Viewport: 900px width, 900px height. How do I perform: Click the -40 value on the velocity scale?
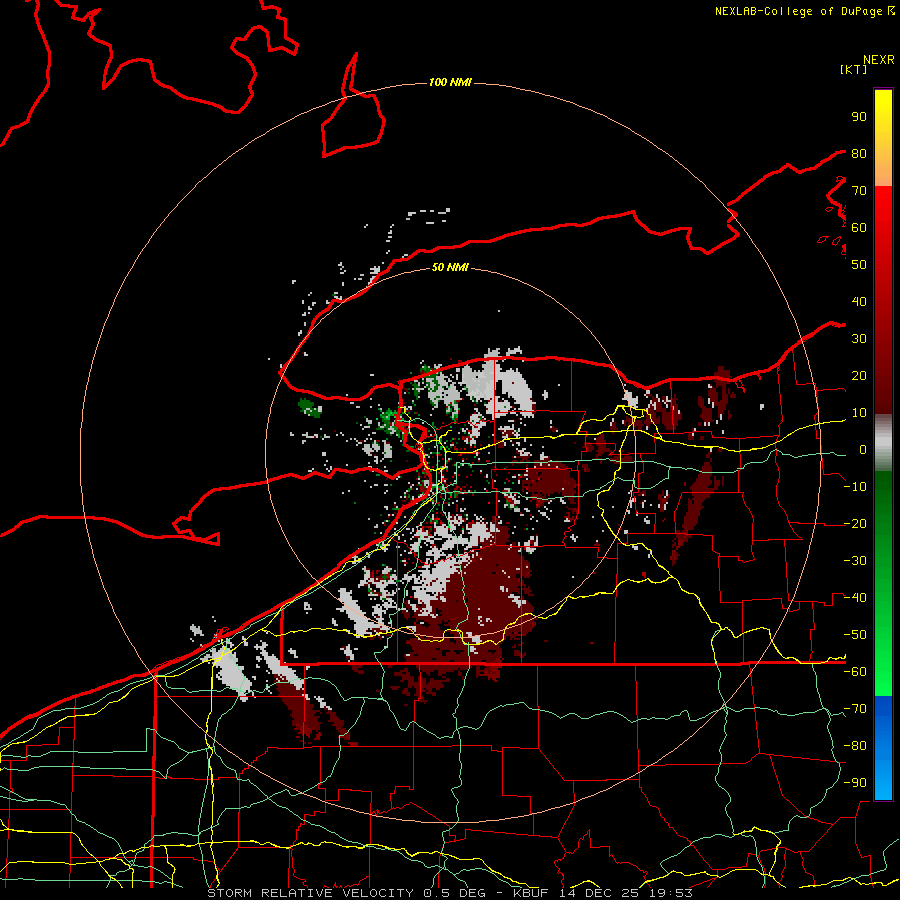[855, 598]
